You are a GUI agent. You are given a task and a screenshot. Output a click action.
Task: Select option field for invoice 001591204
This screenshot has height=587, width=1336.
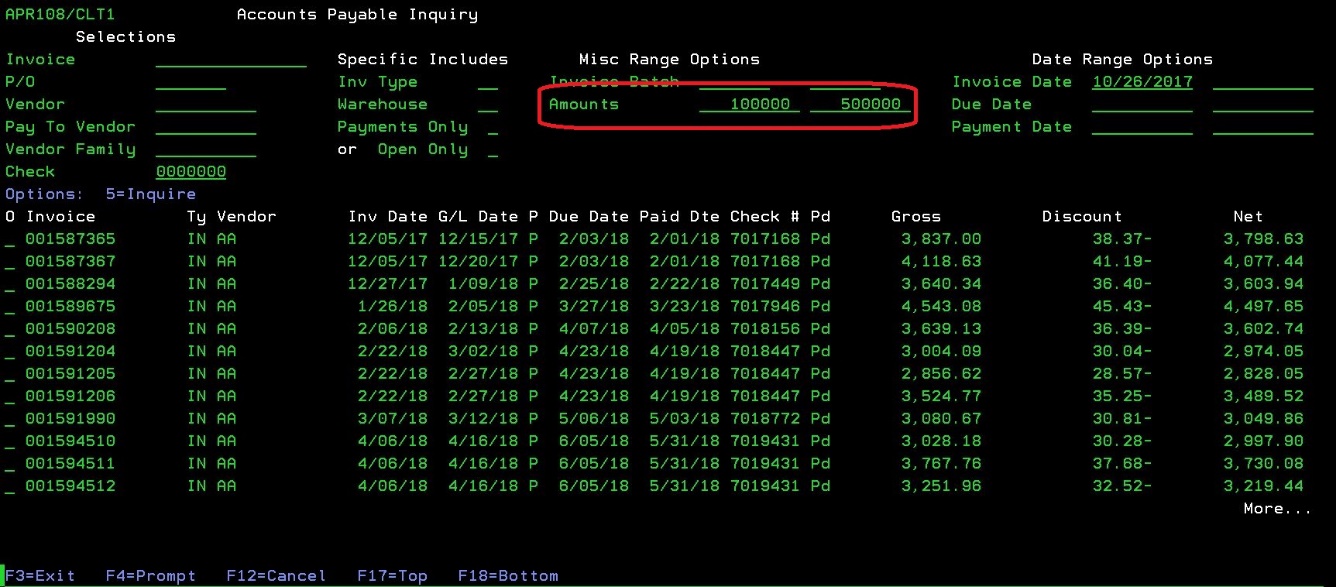click(x=10, y=352)
